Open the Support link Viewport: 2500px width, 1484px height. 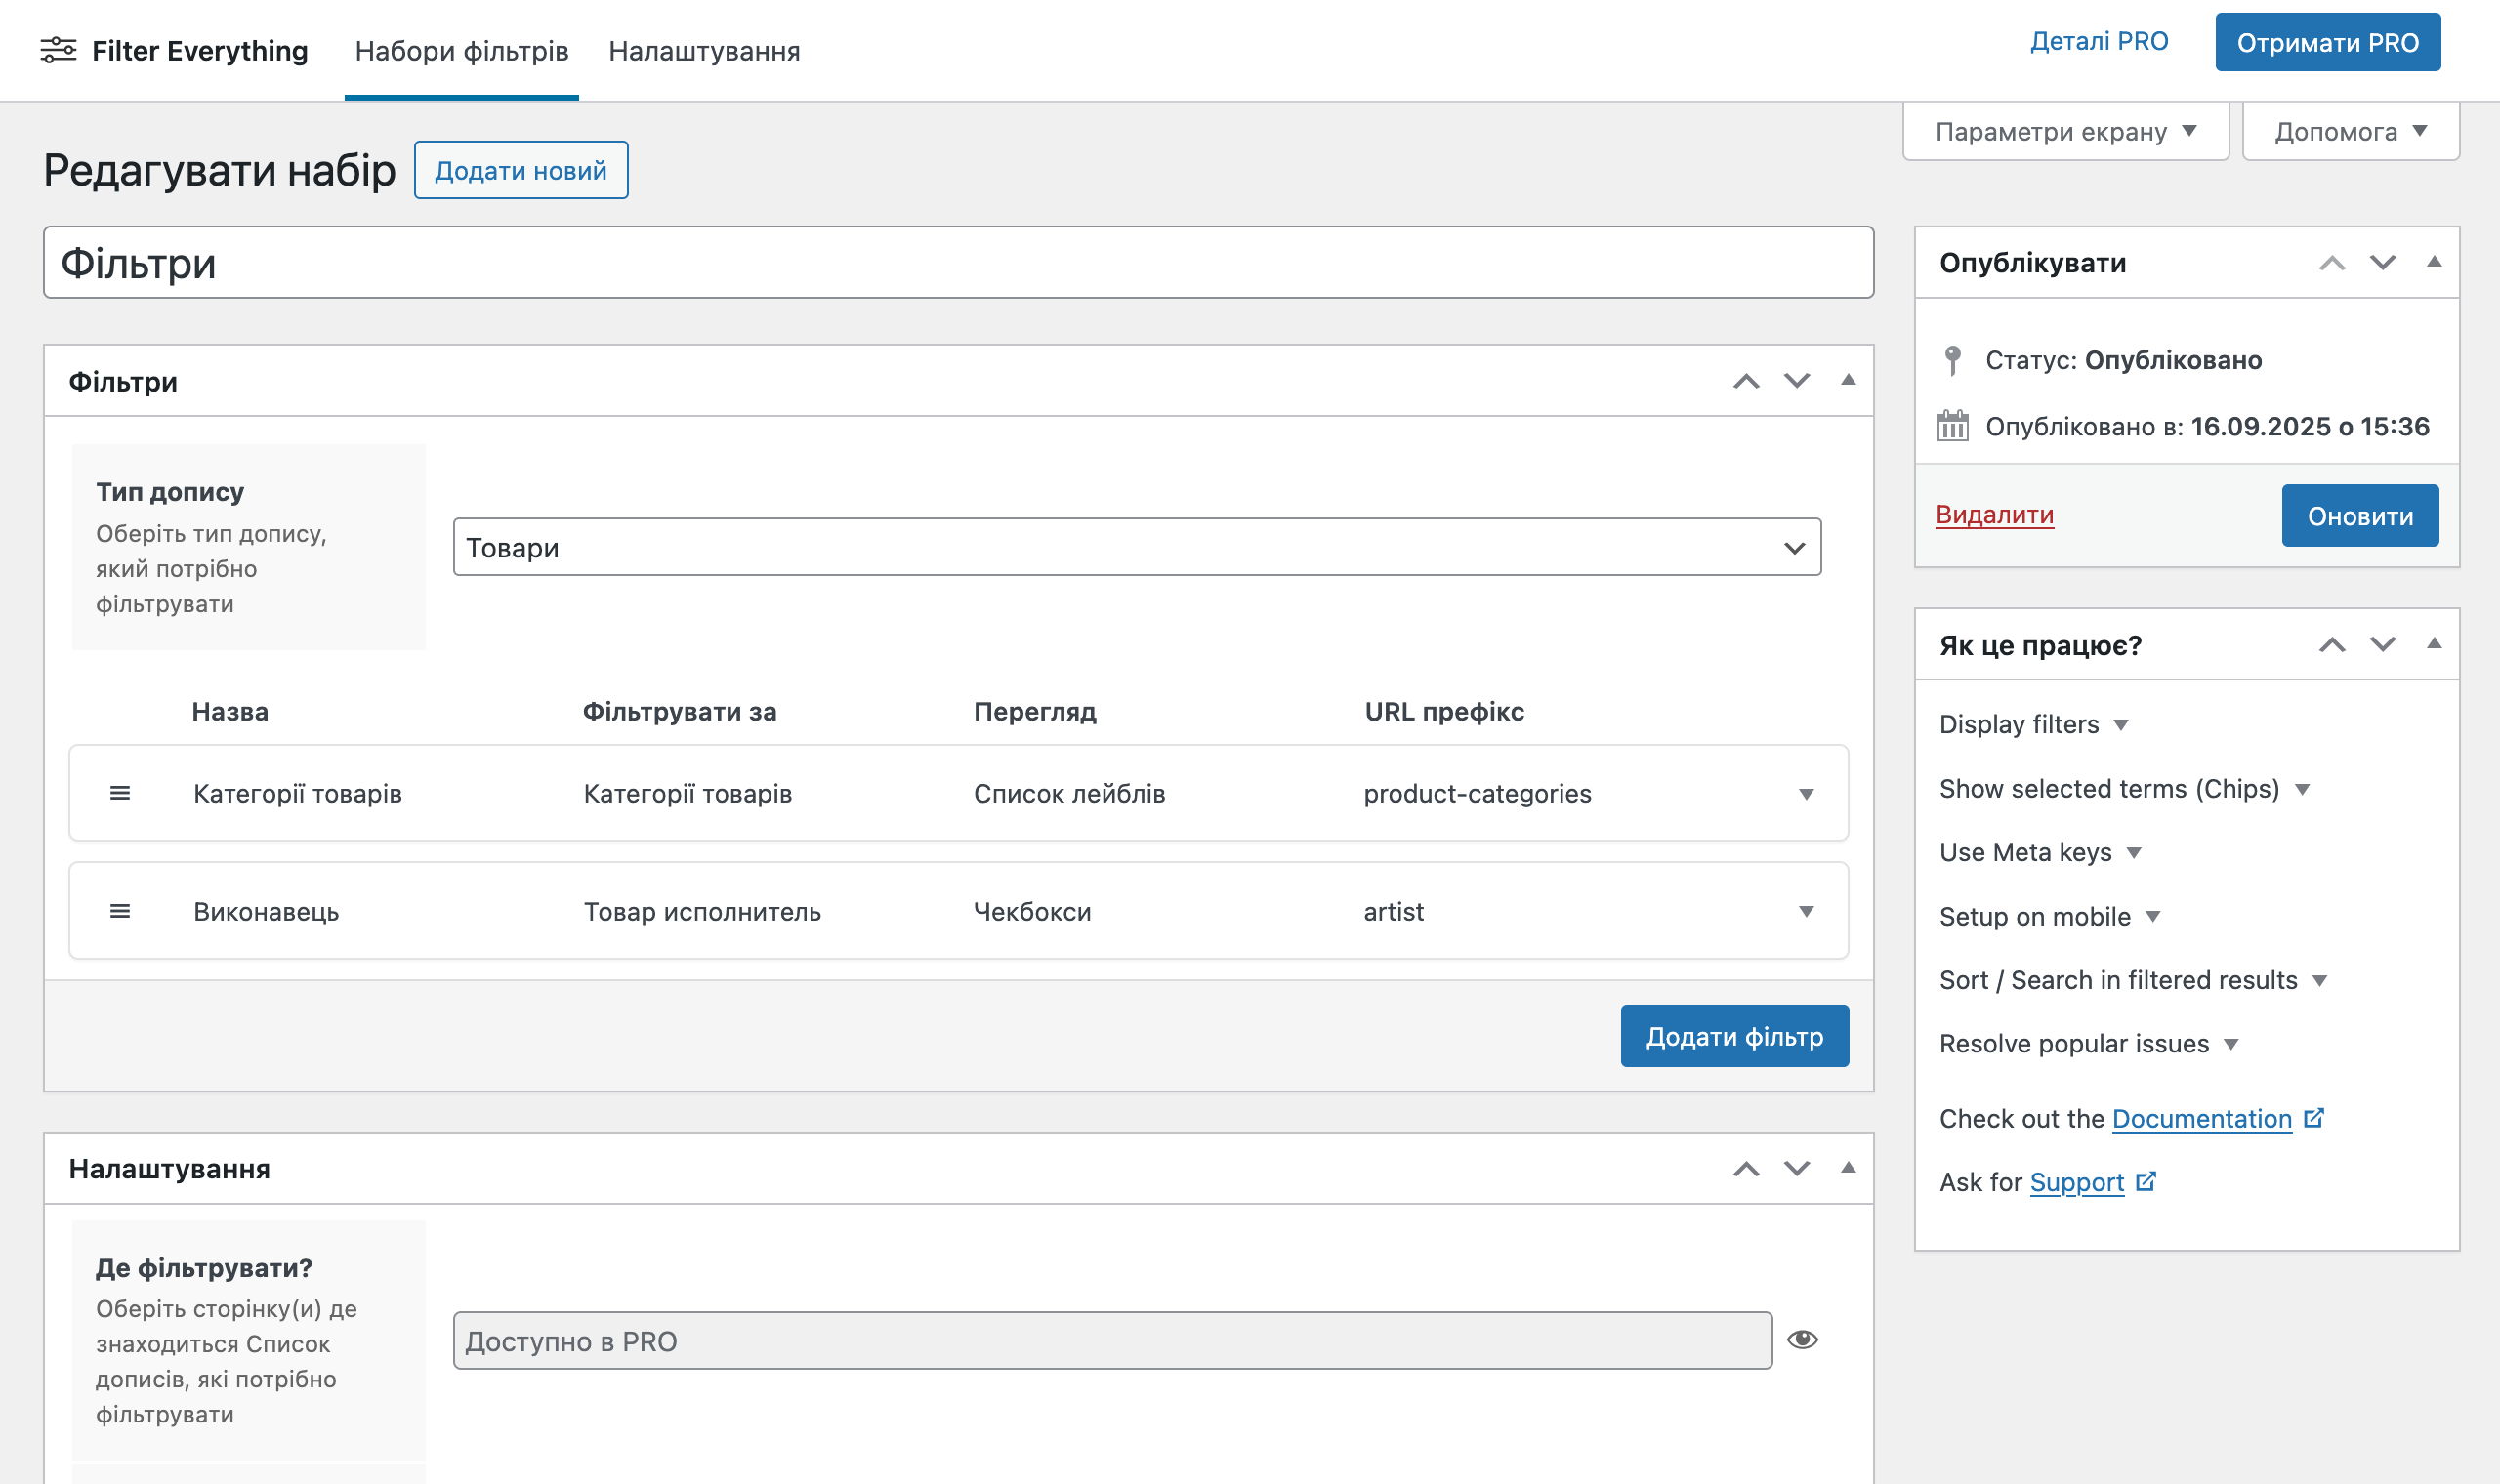[2076, 1182]
